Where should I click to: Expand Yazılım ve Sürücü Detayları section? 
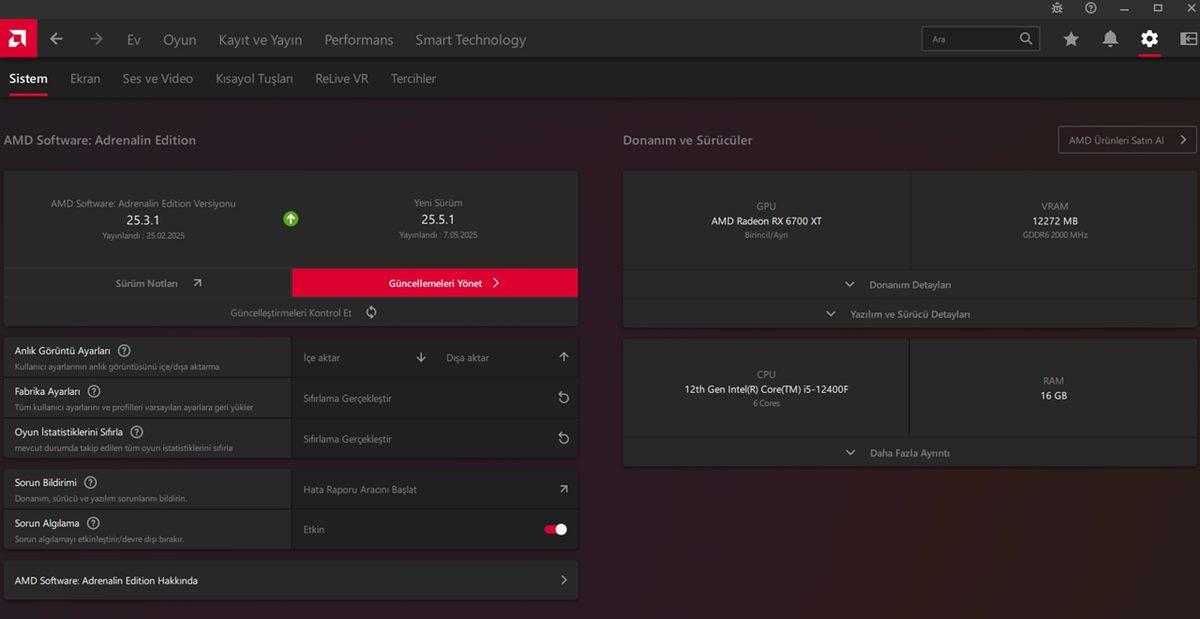tap(909, 314)
